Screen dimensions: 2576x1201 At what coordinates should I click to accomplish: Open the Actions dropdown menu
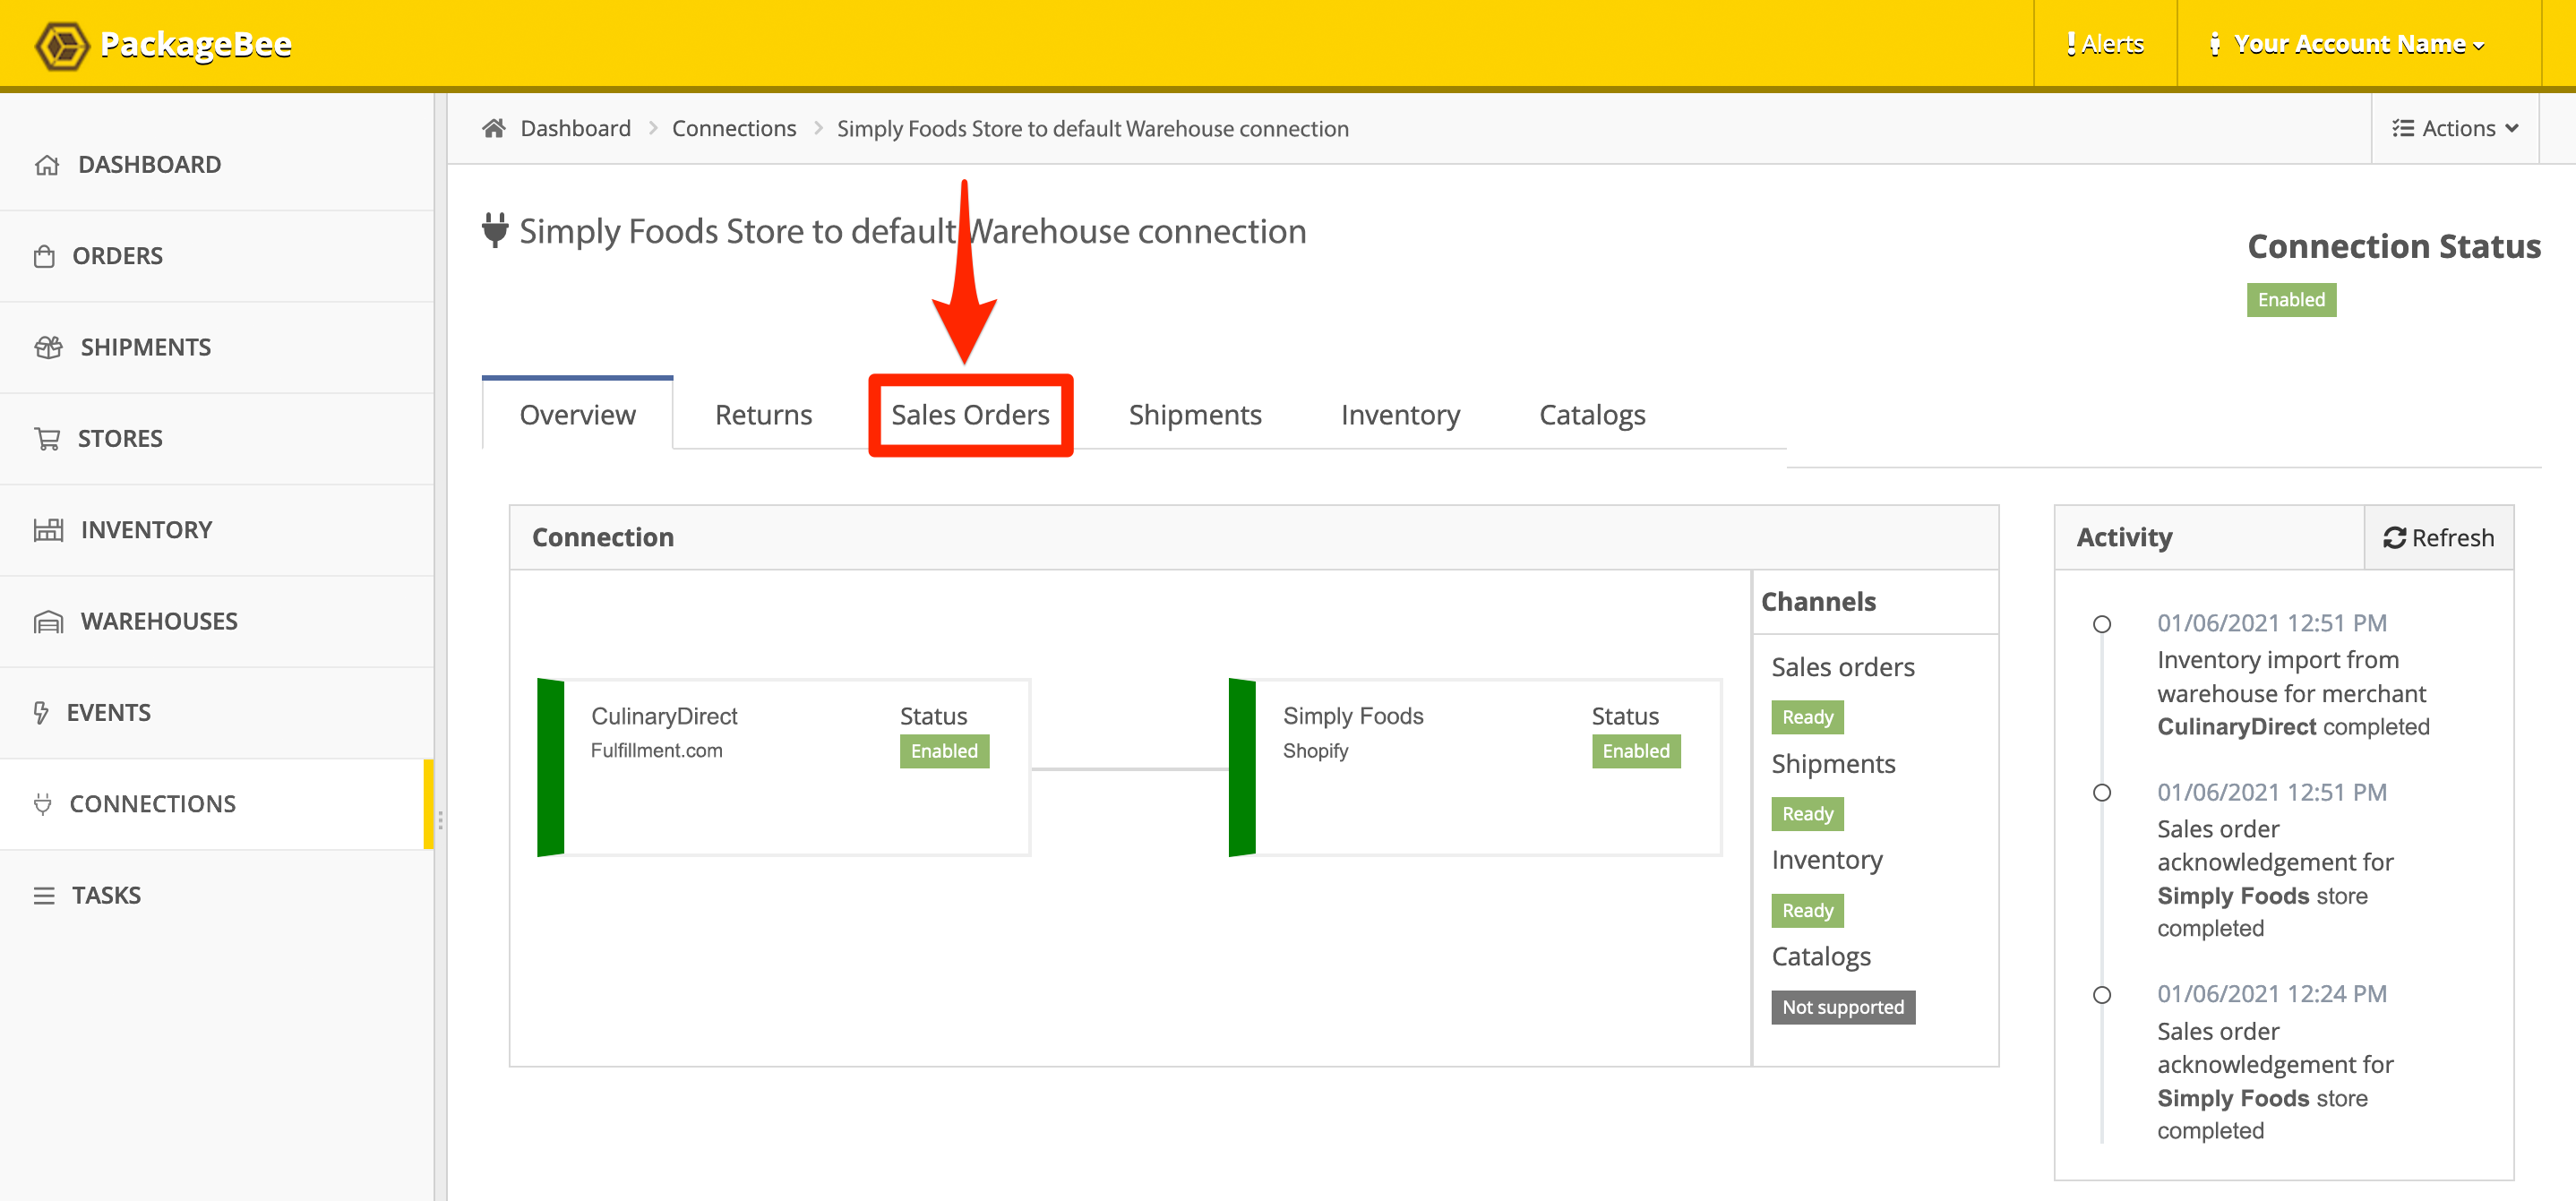2455,128
